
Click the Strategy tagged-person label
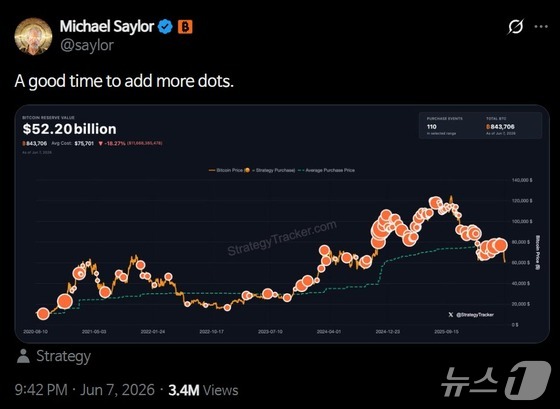(64, 356)
